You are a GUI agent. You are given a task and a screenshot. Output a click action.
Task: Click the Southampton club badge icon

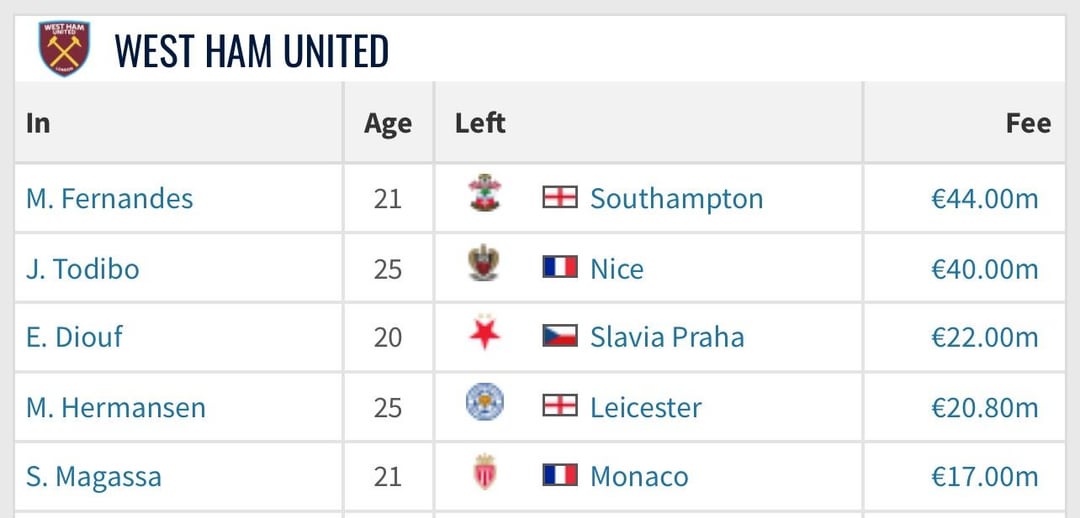pyautogui.click(x=484, y=195)
